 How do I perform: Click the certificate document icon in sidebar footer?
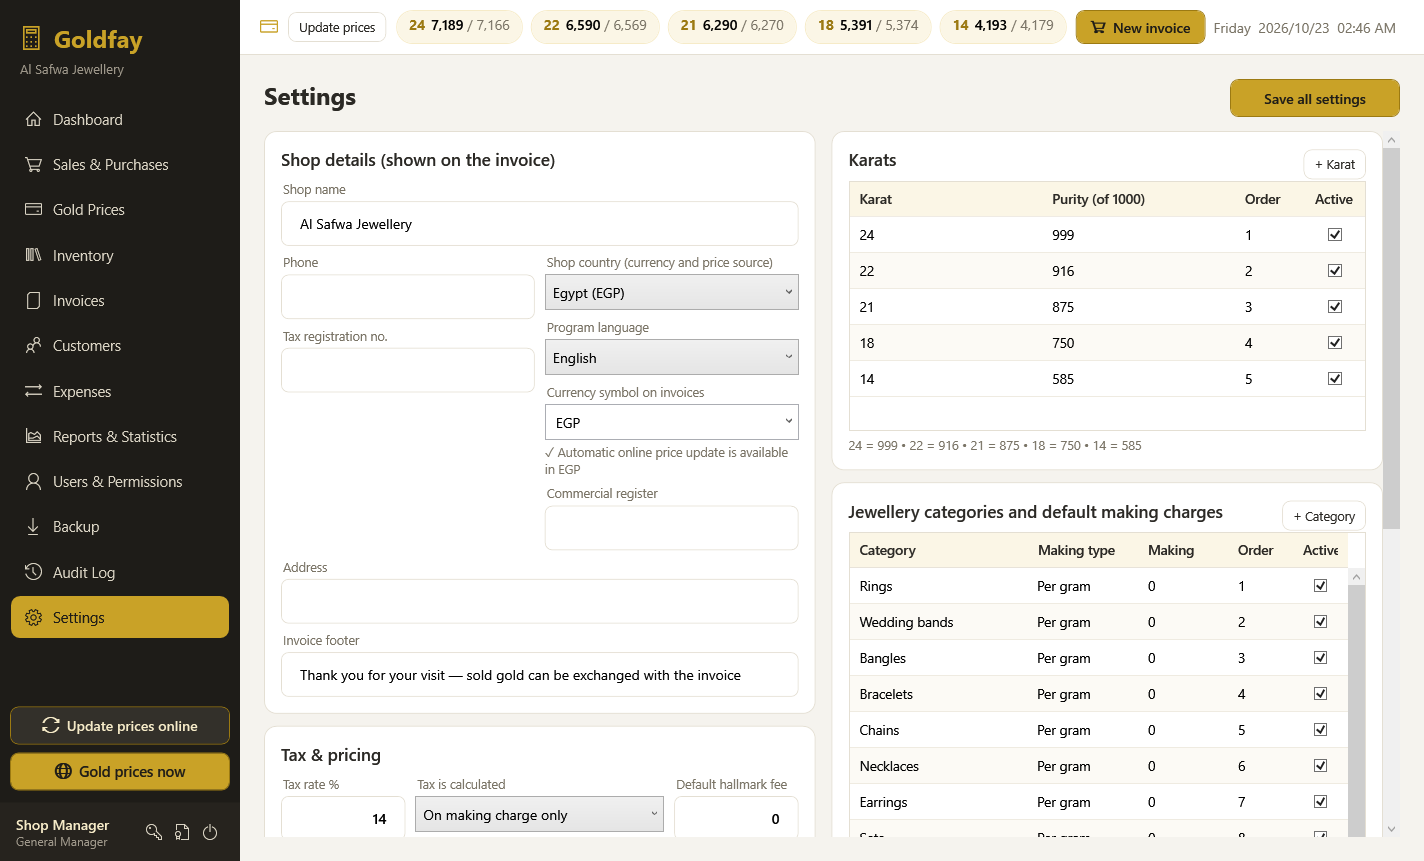point(182,832)
